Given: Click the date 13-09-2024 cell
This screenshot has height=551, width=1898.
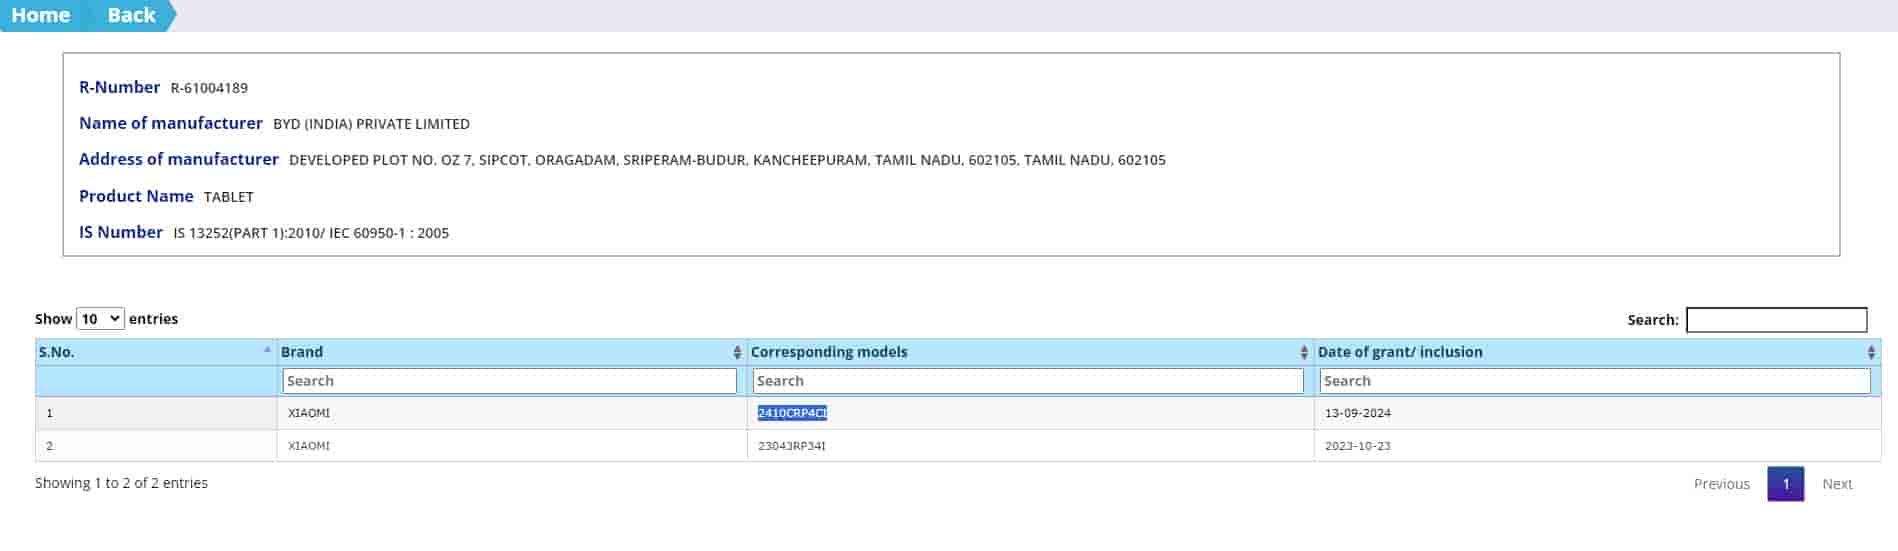Looking at the screenshot, I should pyautogui.click(x=1357, y=413).
